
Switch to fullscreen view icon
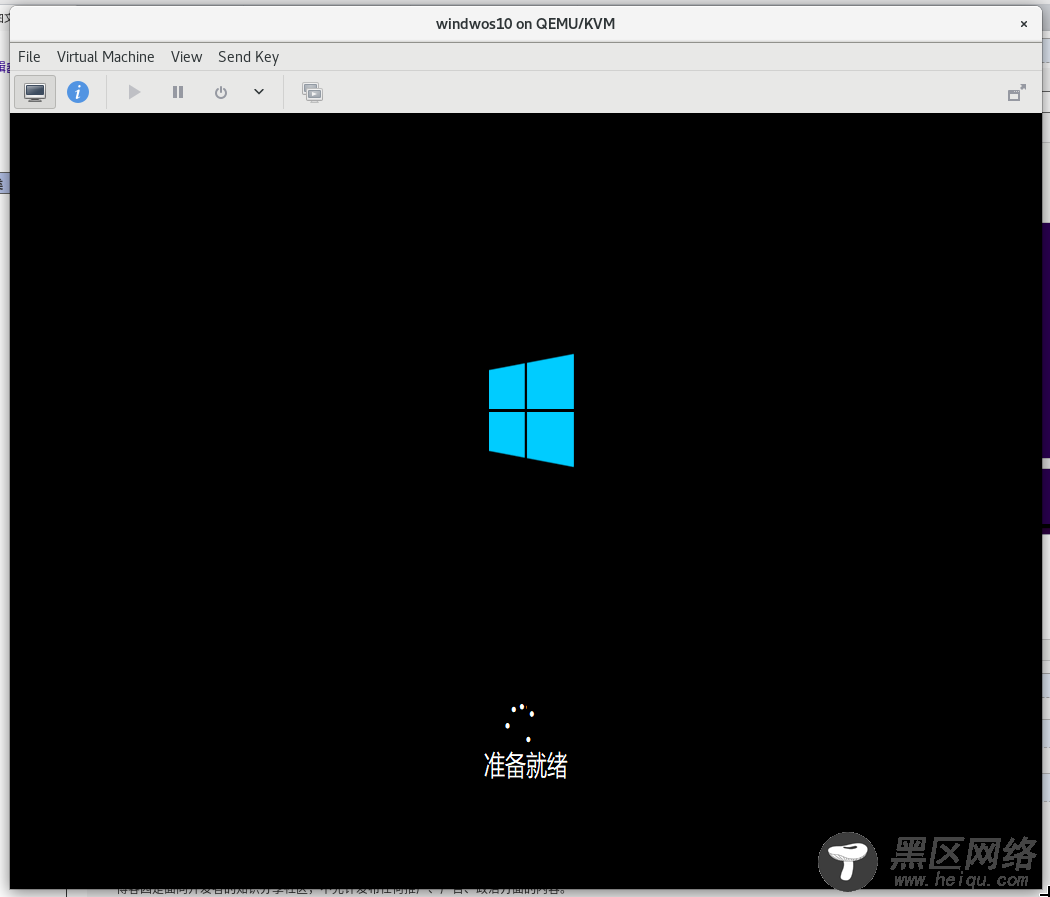[x=1017, y=92]
